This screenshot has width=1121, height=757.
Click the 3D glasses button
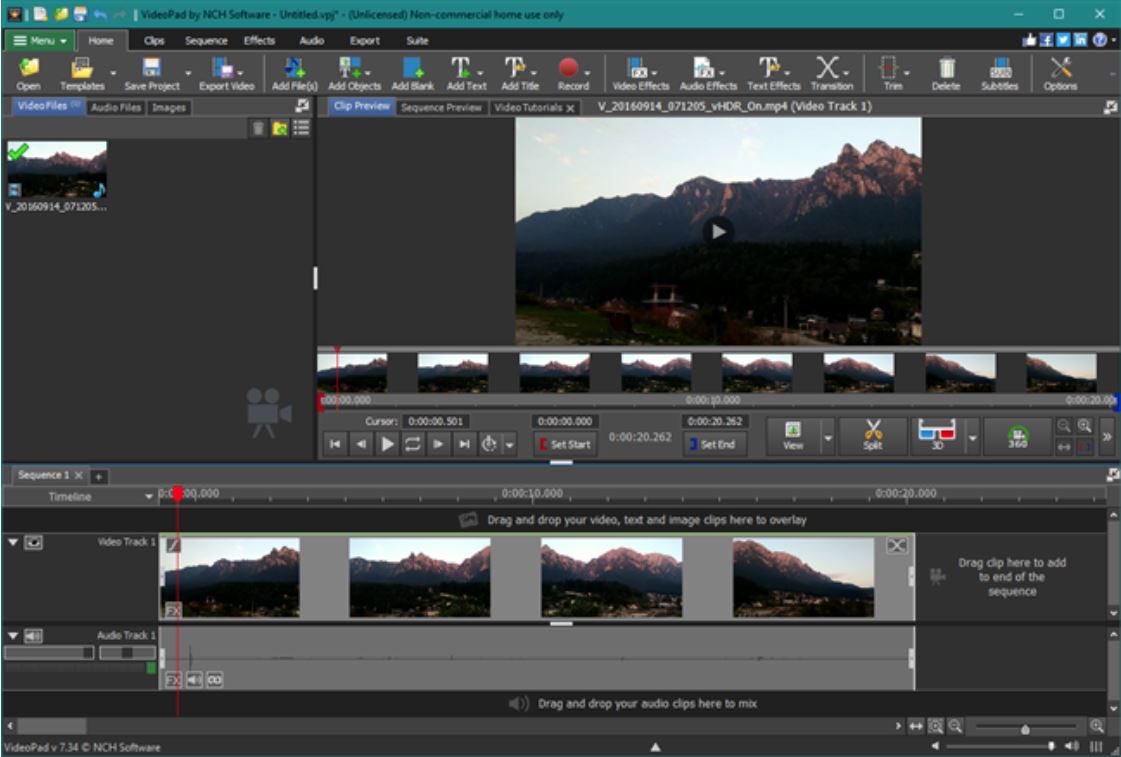(937, 435)
